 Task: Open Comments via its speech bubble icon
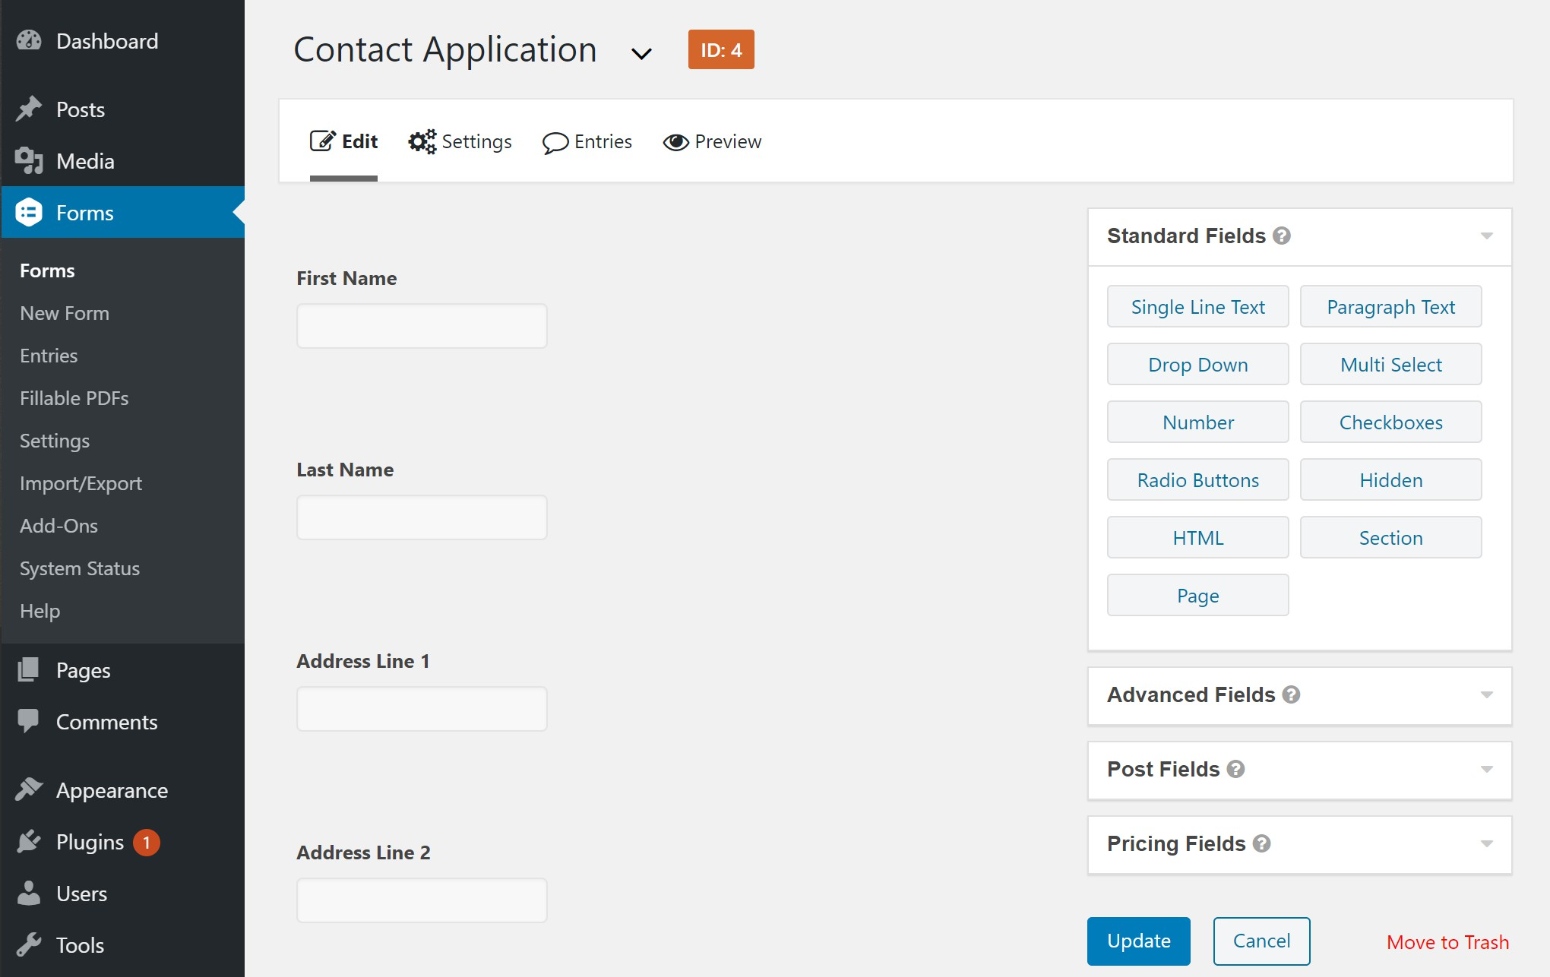click(x=28, y=722)
